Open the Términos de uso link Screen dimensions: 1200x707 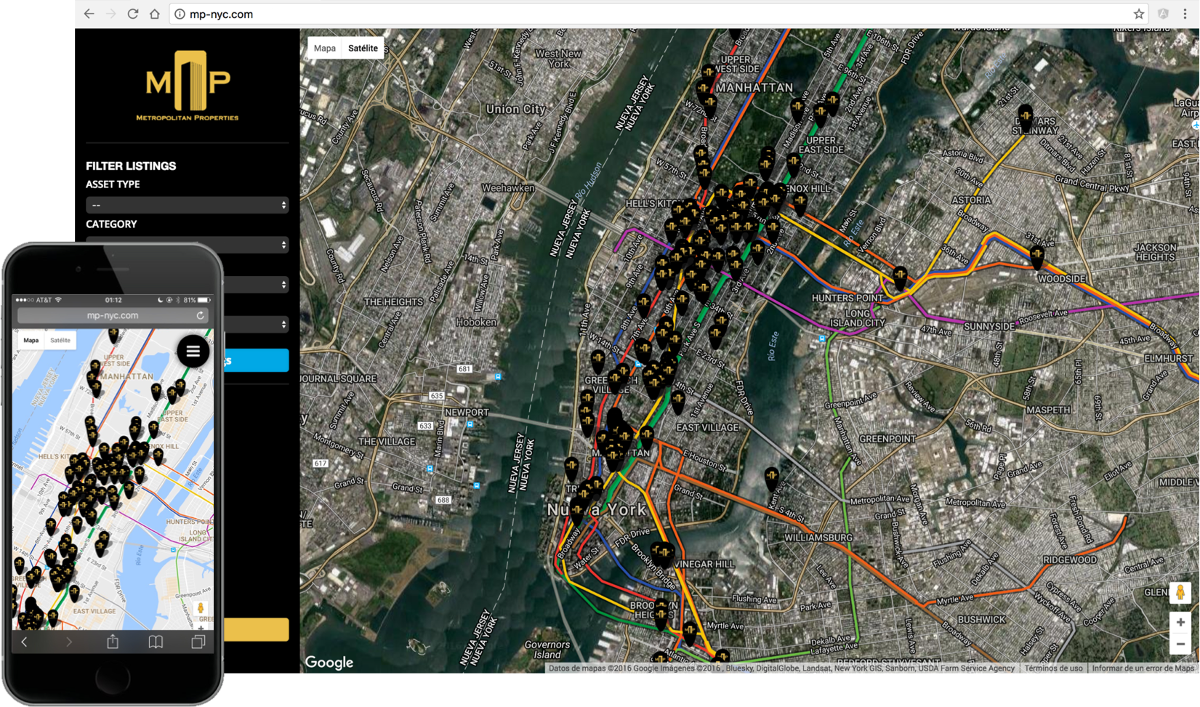(1053, 668)
